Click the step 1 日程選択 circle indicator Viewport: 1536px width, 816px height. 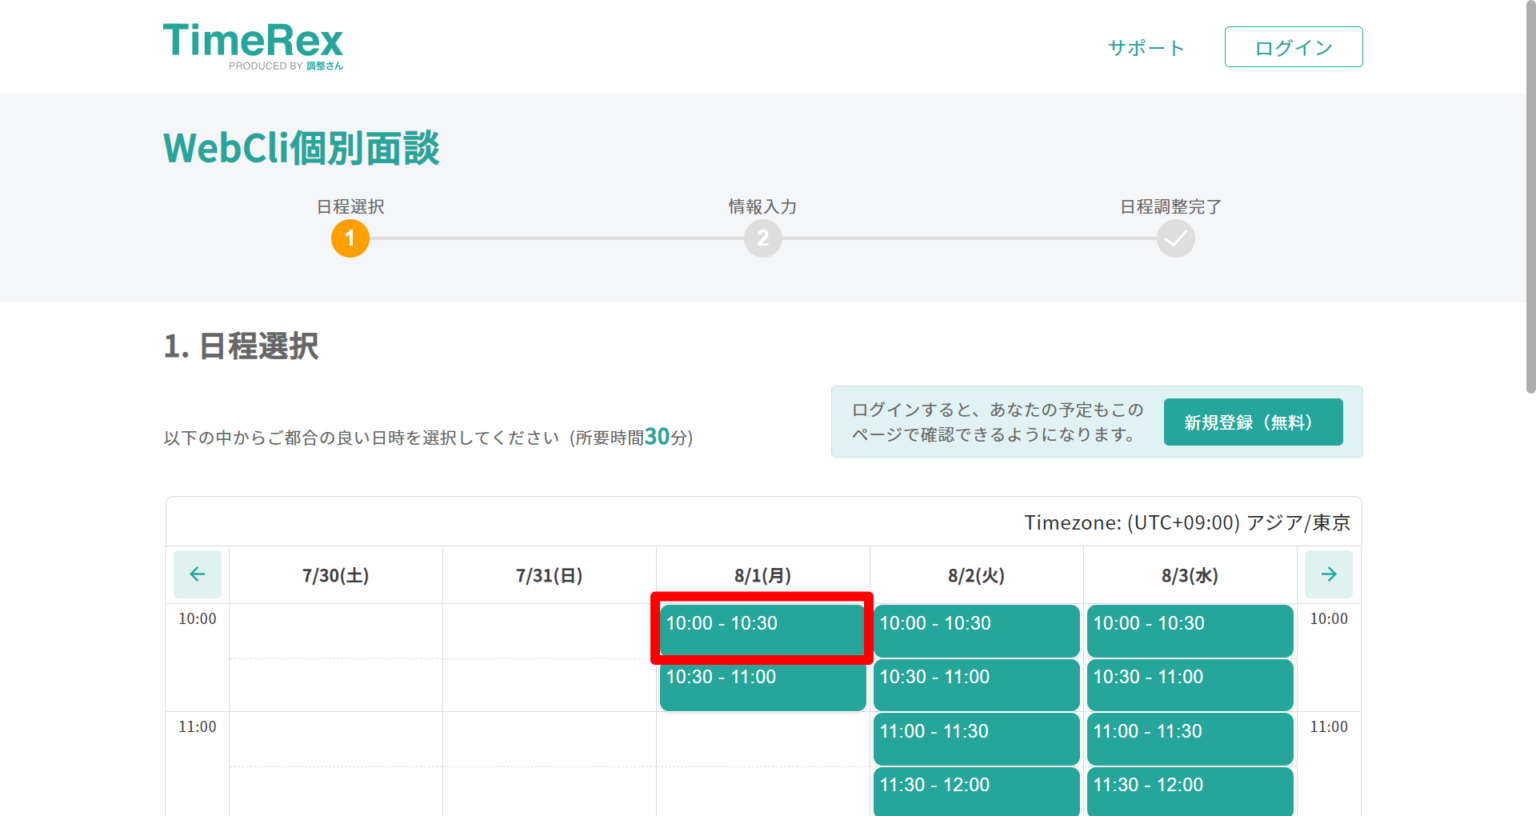[x=349, y=238]
